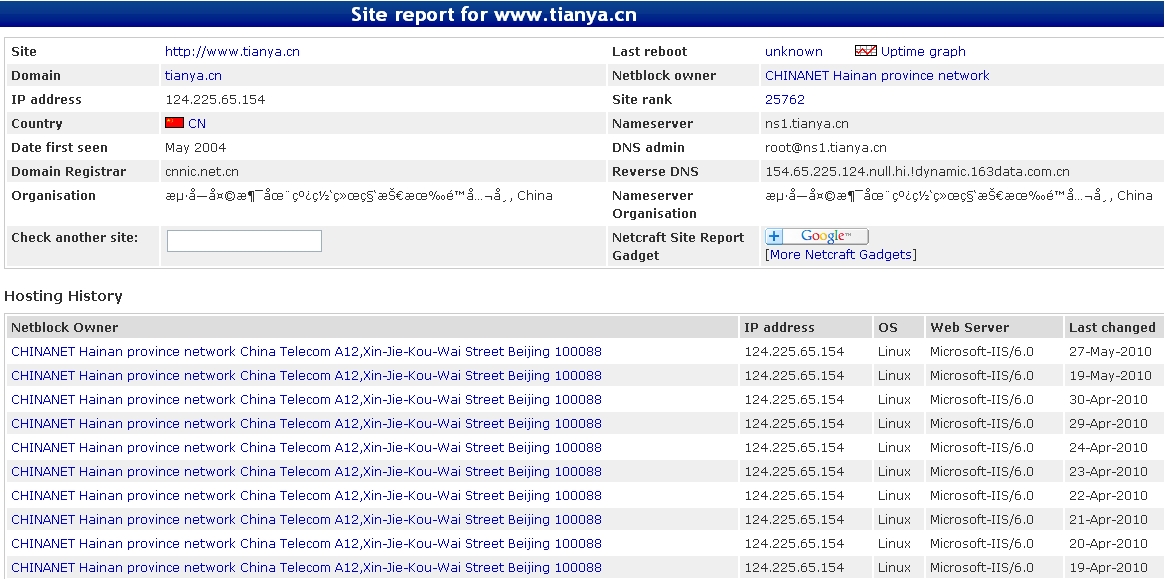Image resolution: width=1165 pixels, height=580 pixels.
Task: Click the Reverse DNS 163data.com.cn value
Action: (918, 172)
